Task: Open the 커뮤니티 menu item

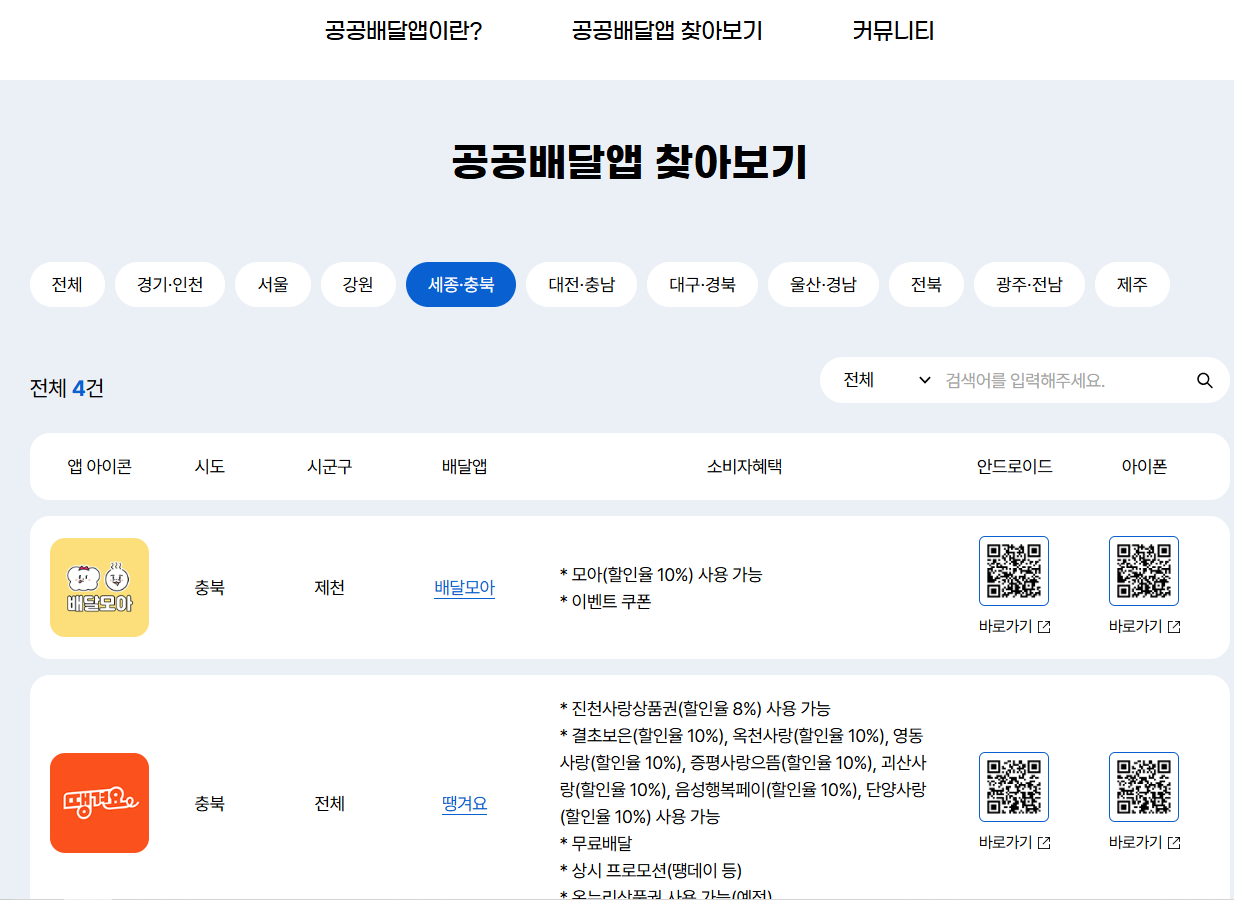Action: pyautogui.click(x=893, y=30)
